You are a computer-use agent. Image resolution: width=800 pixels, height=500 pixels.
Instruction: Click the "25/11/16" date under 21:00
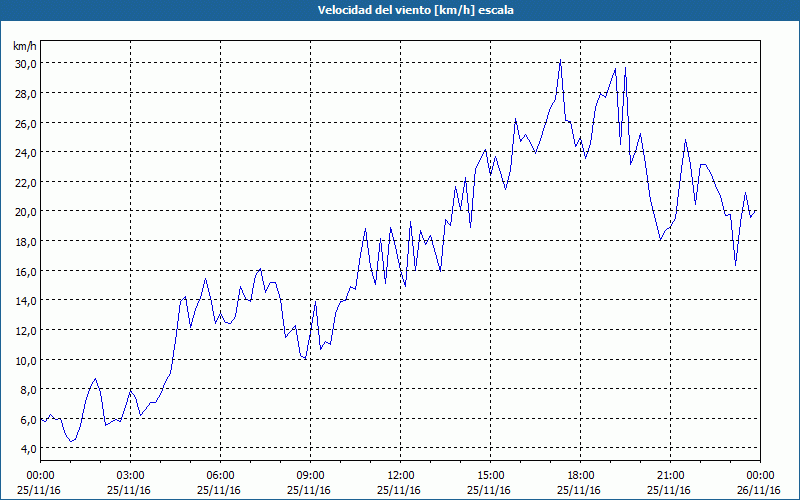[669, 490]
